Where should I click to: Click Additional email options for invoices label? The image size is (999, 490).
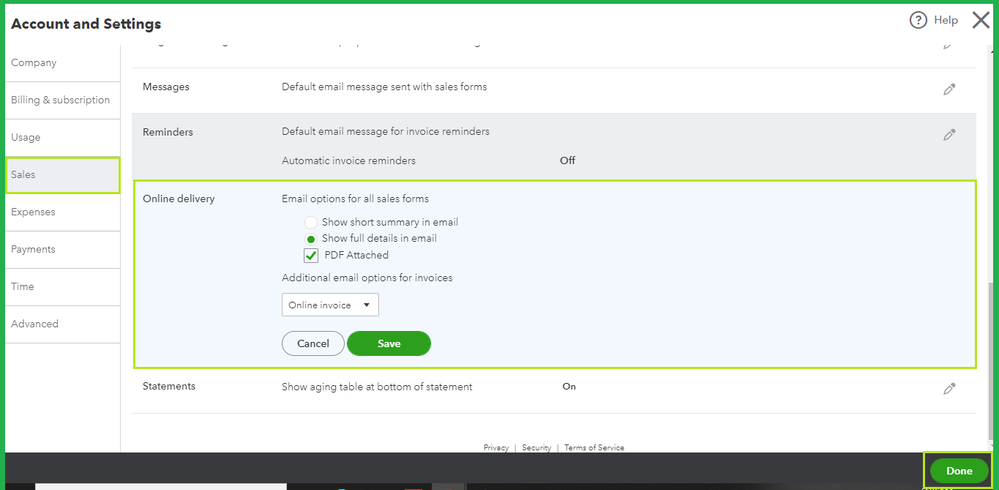click(367, 278)
